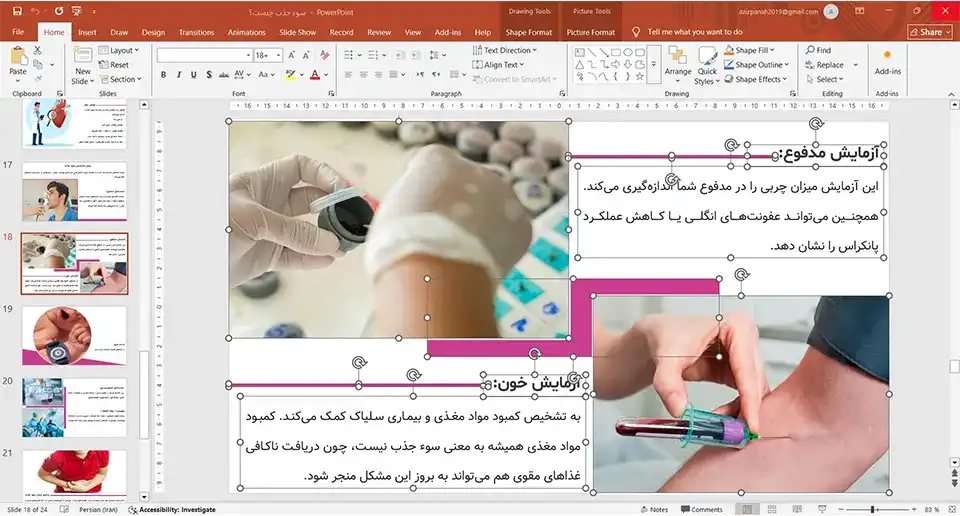Toggle Strikethrough formatting
Image resolution: width=960 pixels, height=516 pixels.
point(224,75)
